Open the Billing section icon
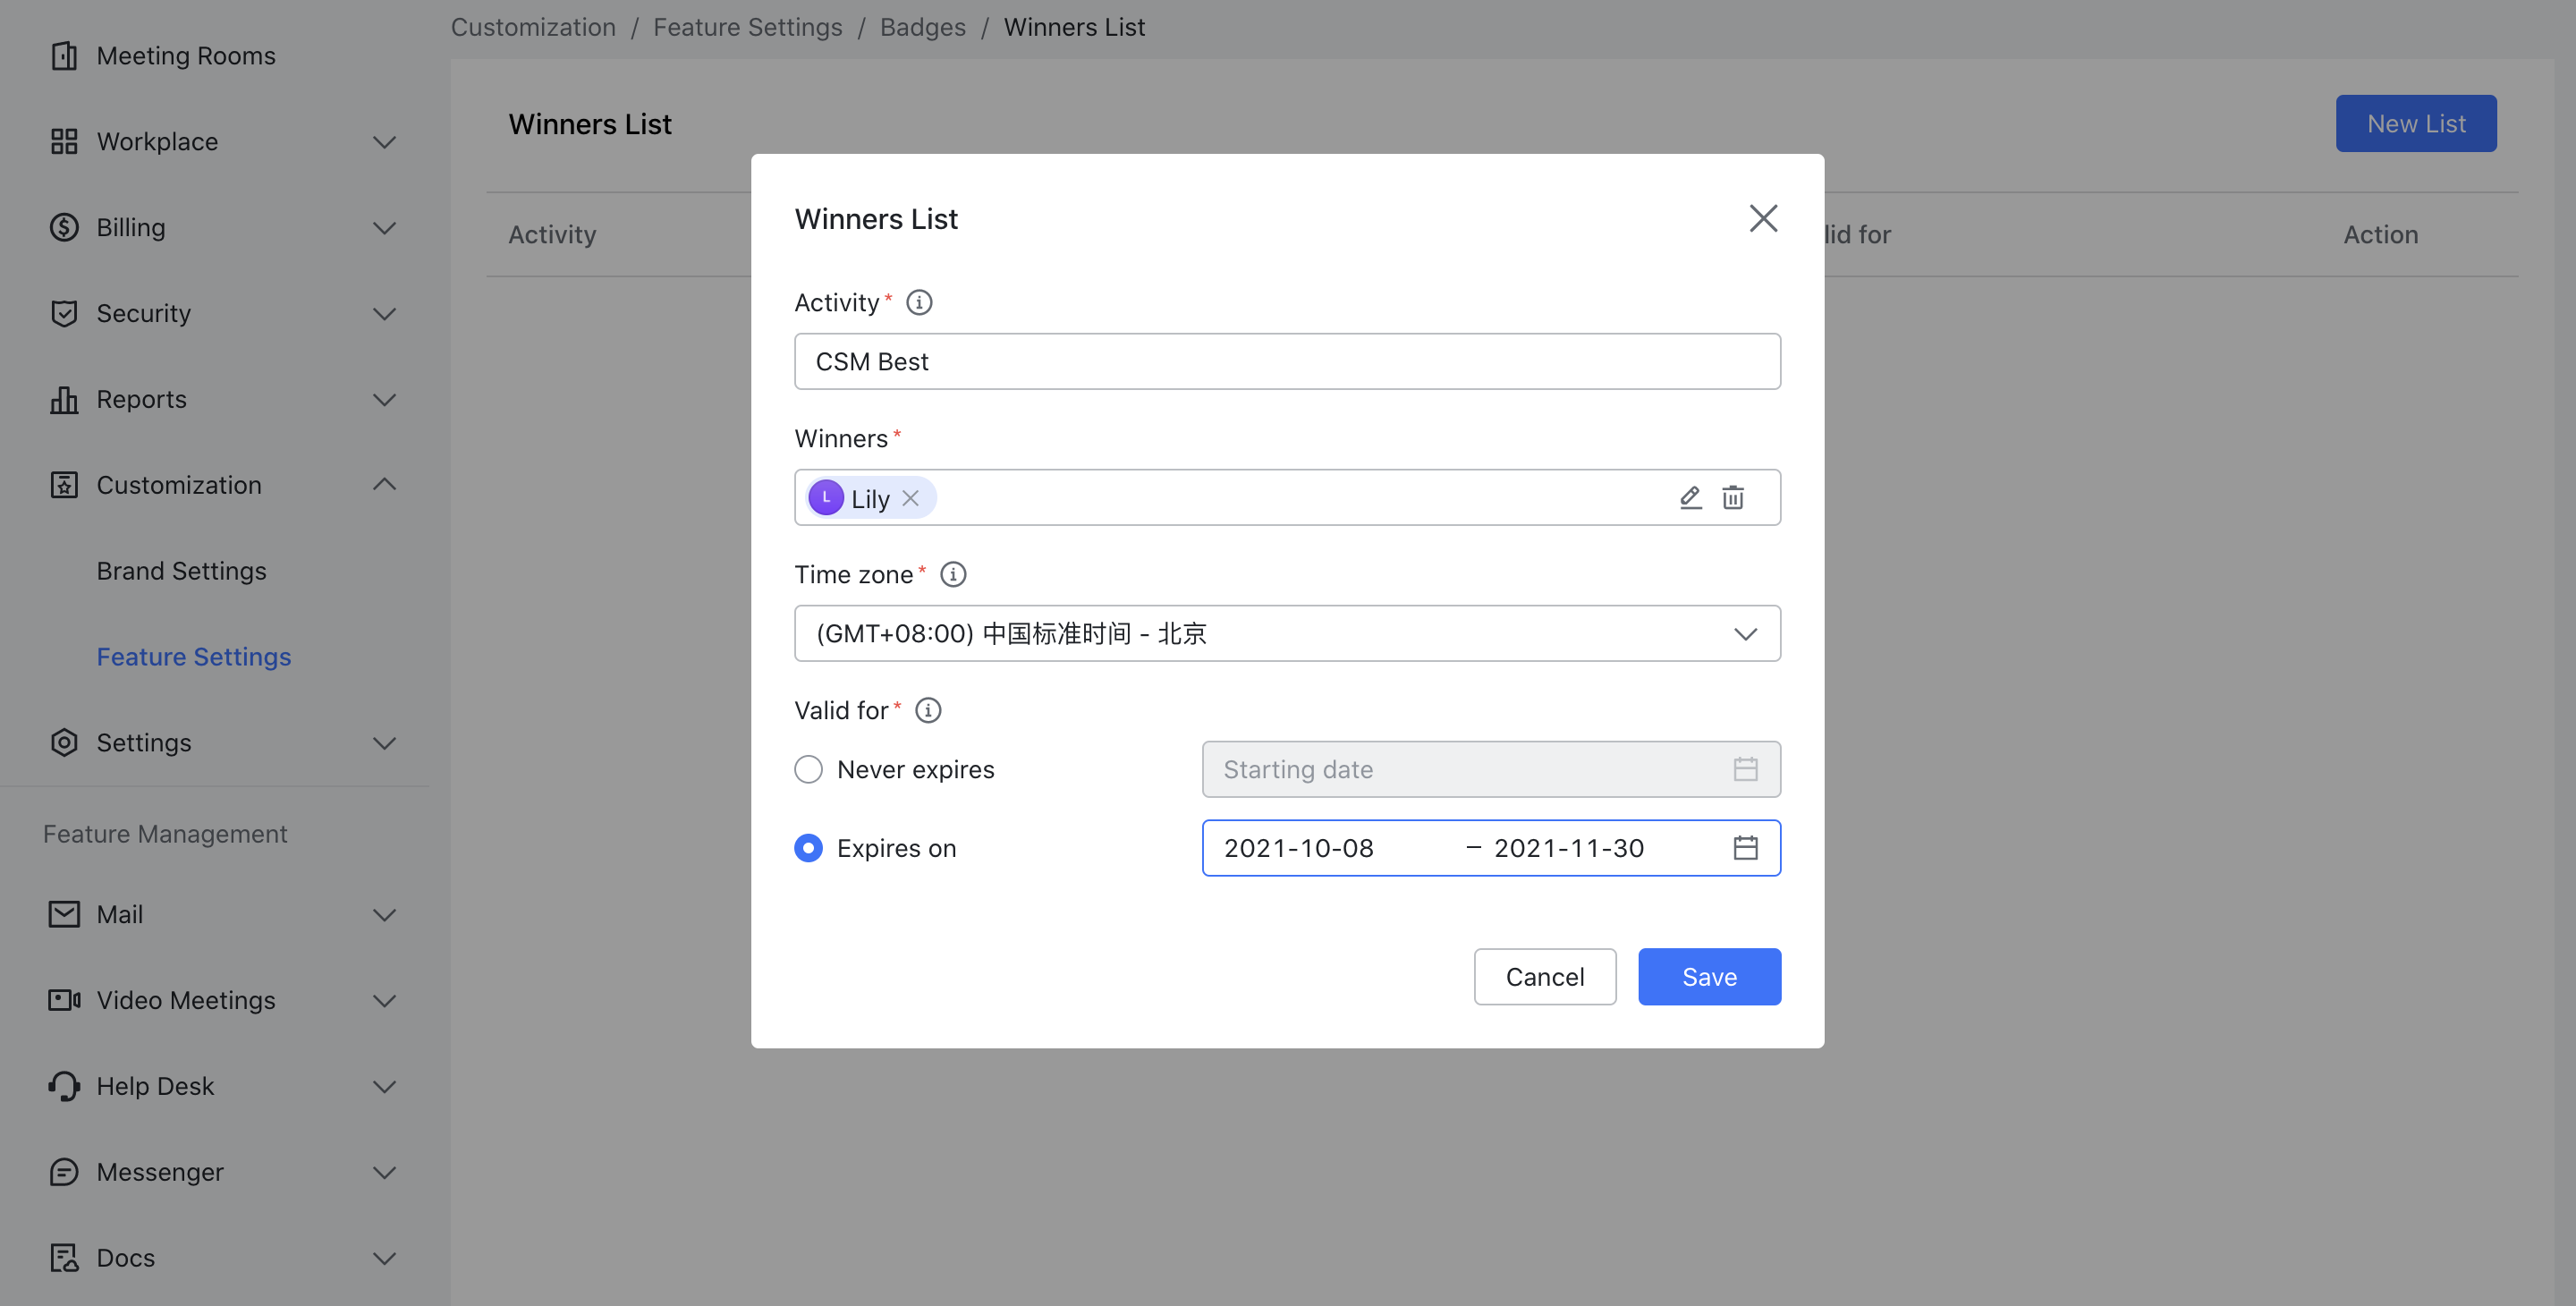 [63, 227]
